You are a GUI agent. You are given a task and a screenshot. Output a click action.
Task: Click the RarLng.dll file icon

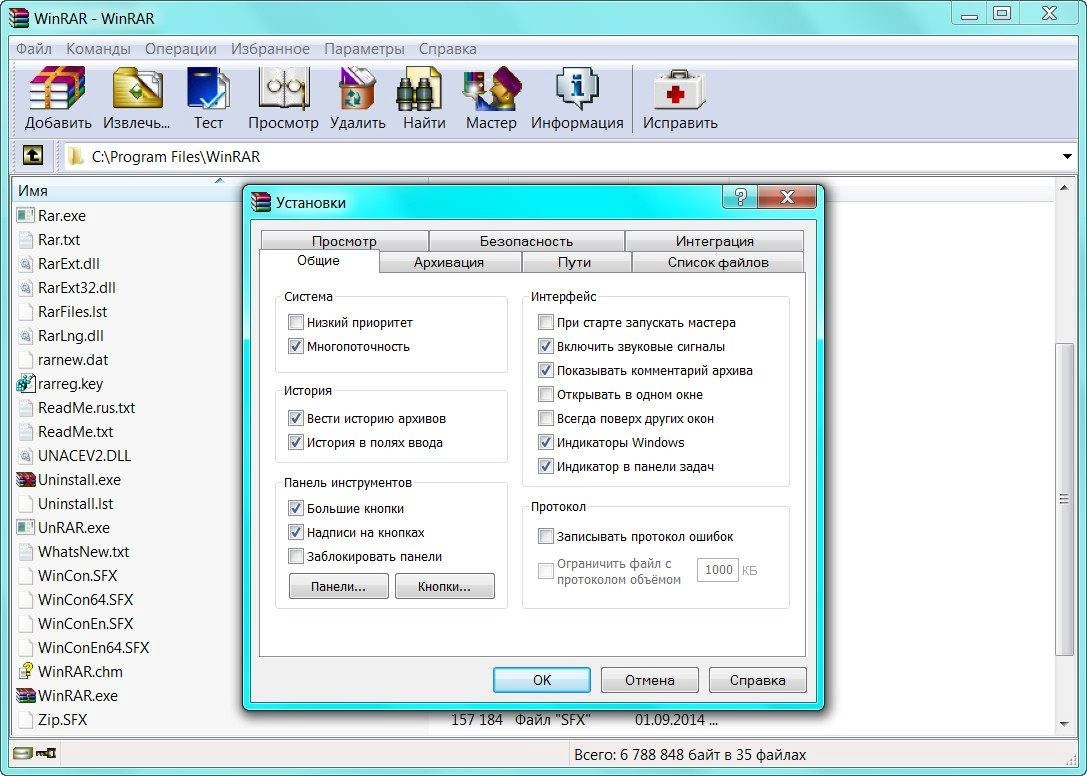point(26,336)
